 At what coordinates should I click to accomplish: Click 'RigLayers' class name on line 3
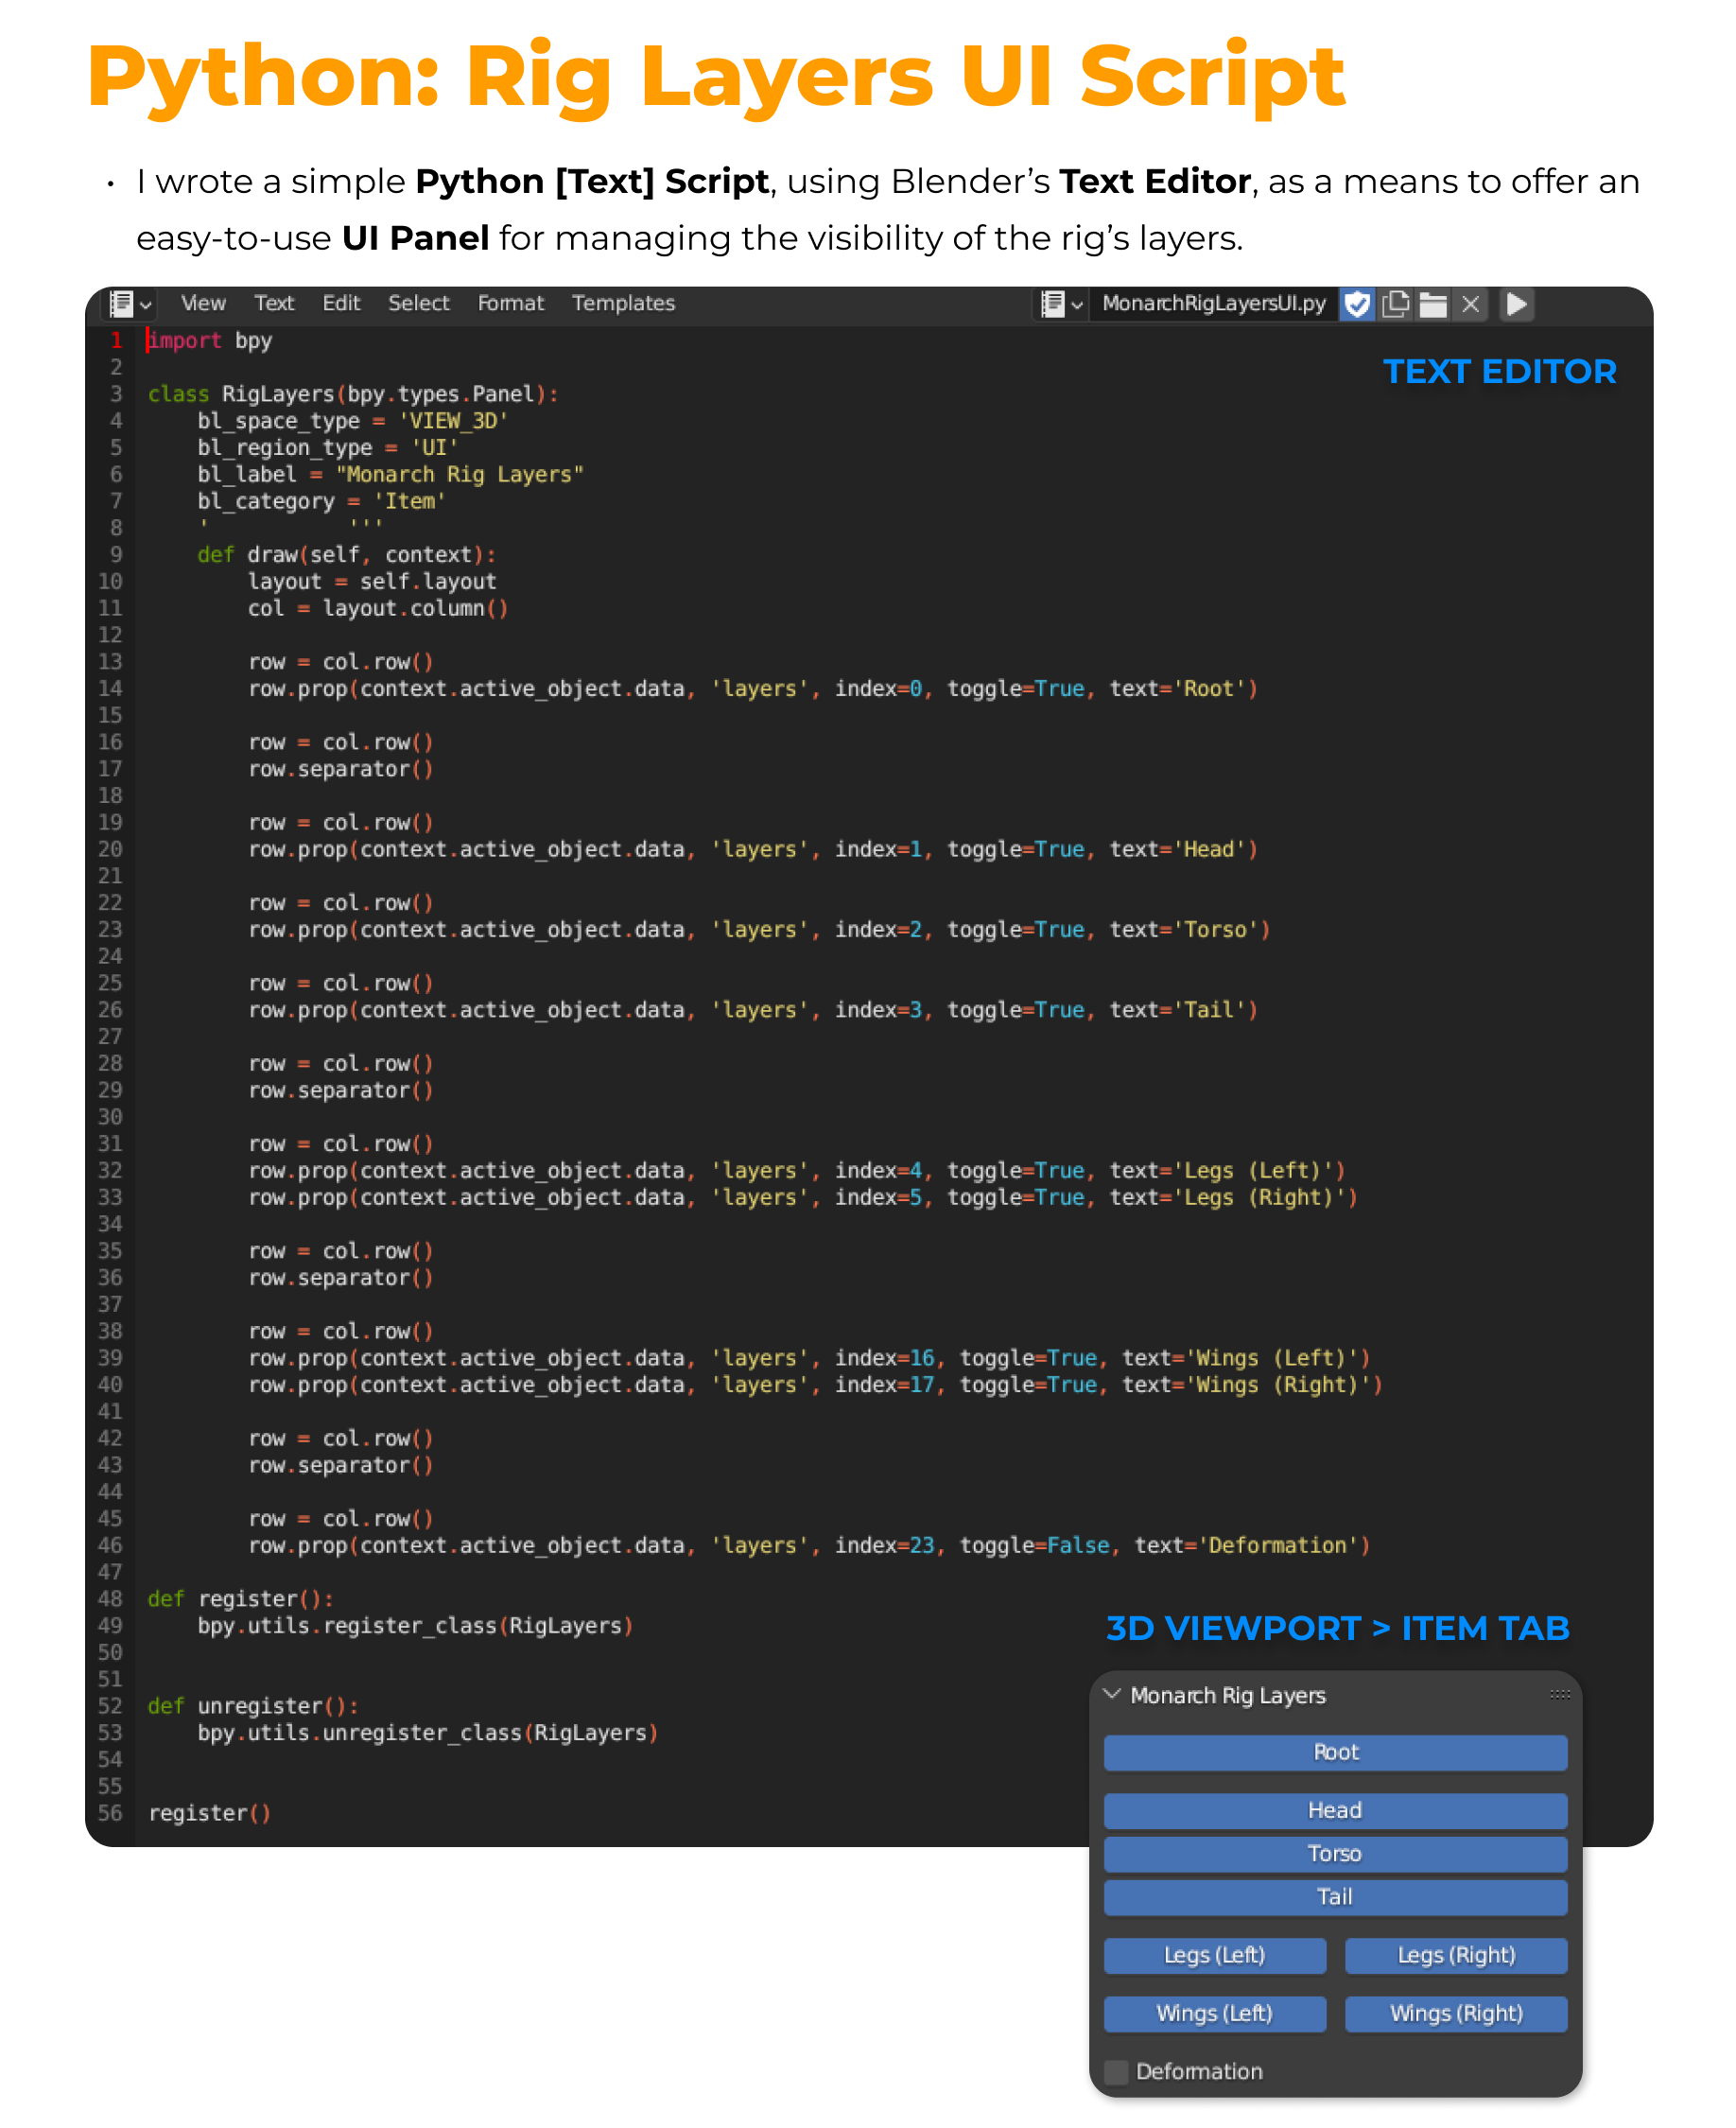[278, 394]
